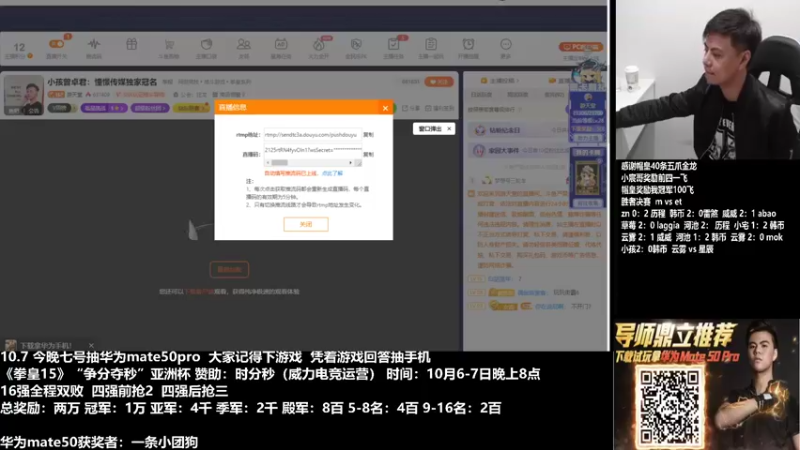Open the shopping cart icon in toolbar
Screen dimensions: 800x450
[x=169, y=44]
